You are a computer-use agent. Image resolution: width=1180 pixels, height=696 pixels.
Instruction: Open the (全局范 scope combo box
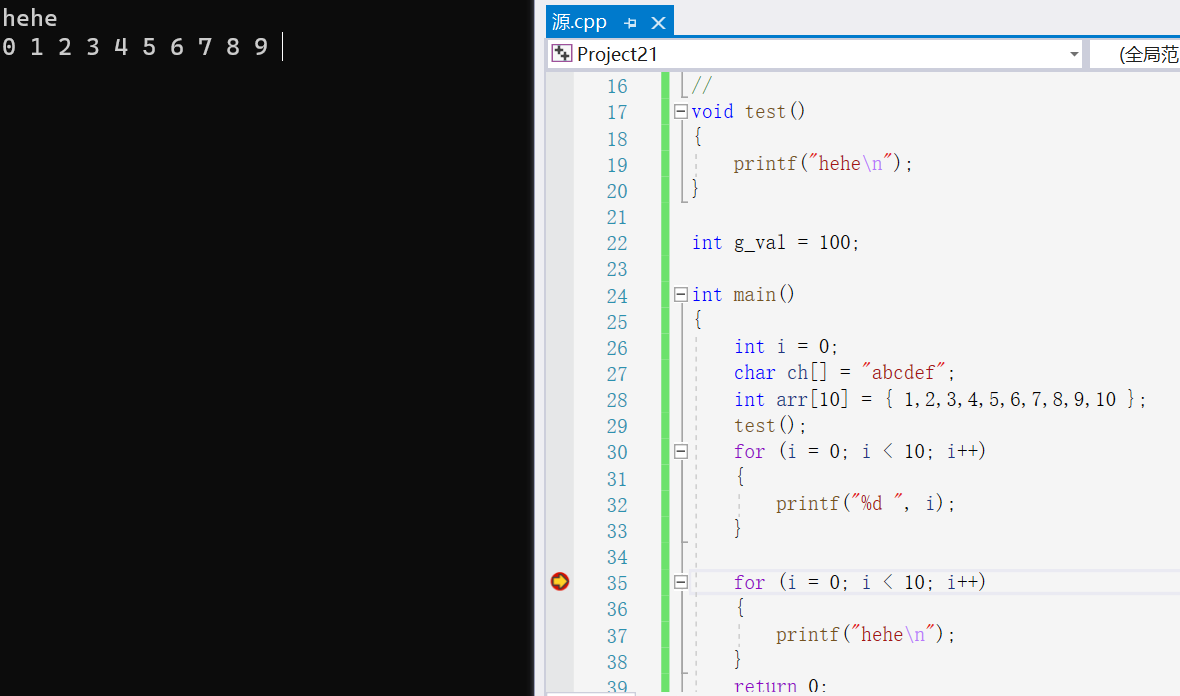(x=1136, y=54)
